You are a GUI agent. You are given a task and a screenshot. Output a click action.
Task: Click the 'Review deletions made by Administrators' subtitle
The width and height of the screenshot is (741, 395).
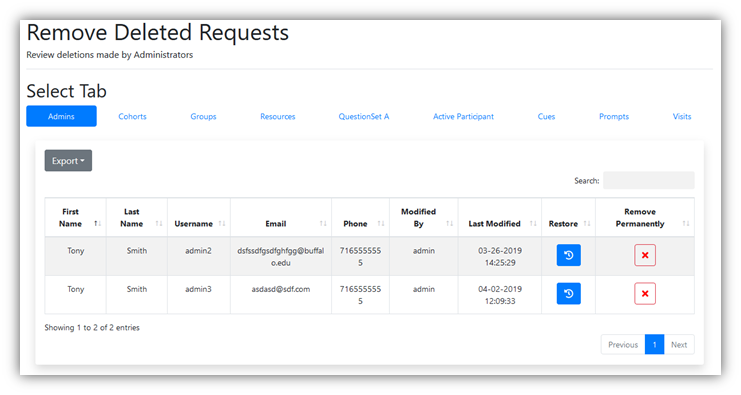pyautogui.click(x=110, y=55)
